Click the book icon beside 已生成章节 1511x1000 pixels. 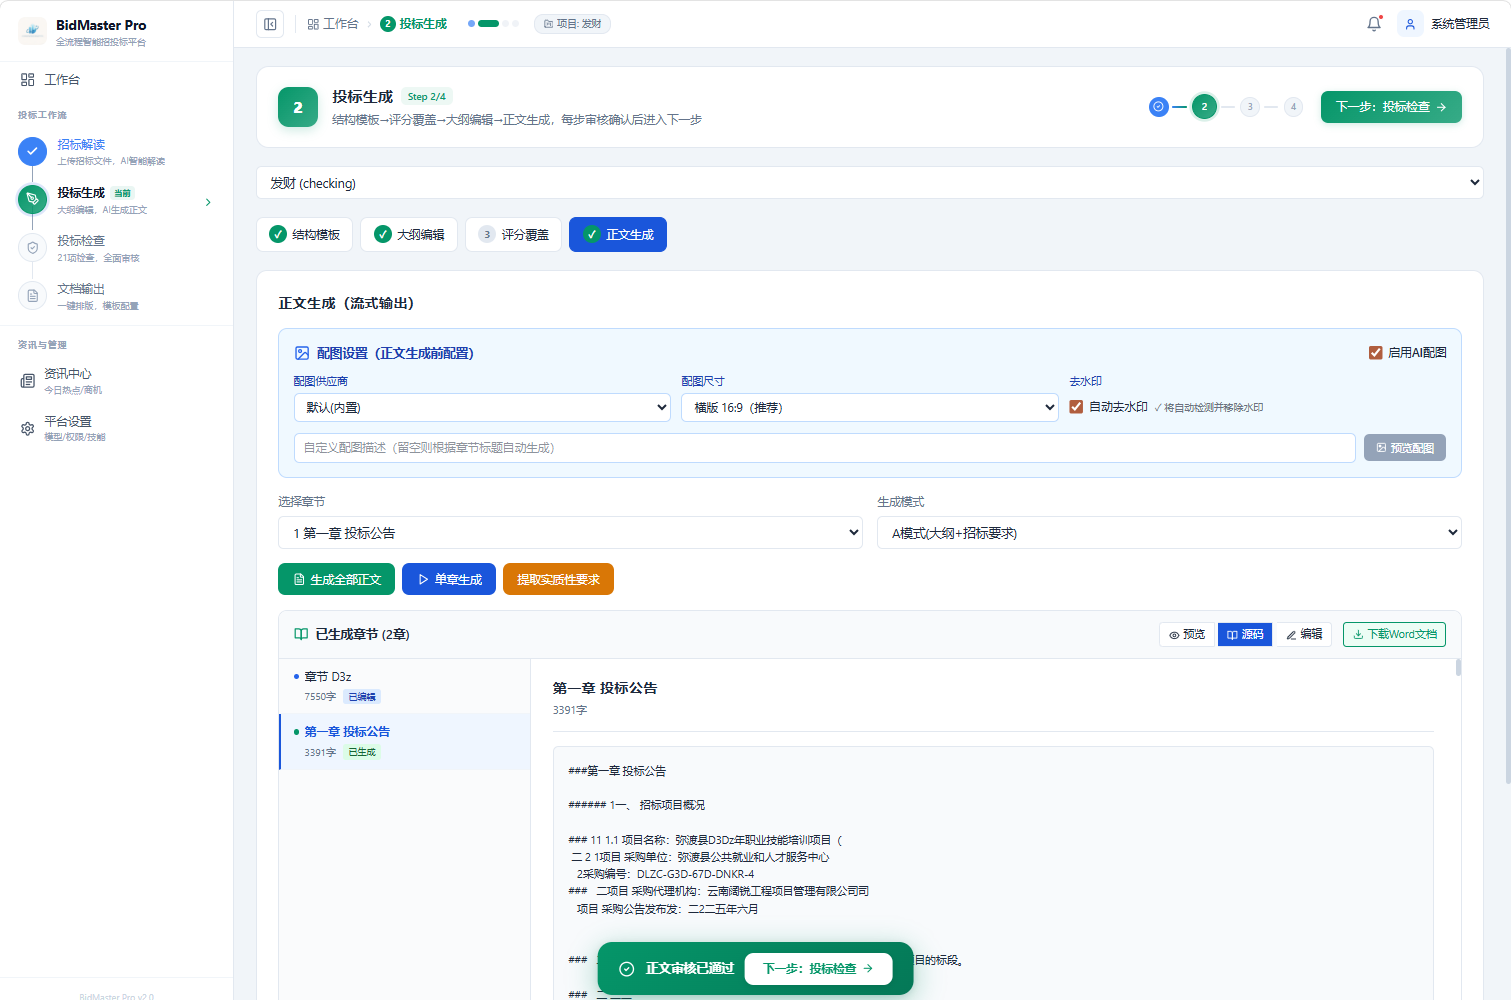point(301,634)
